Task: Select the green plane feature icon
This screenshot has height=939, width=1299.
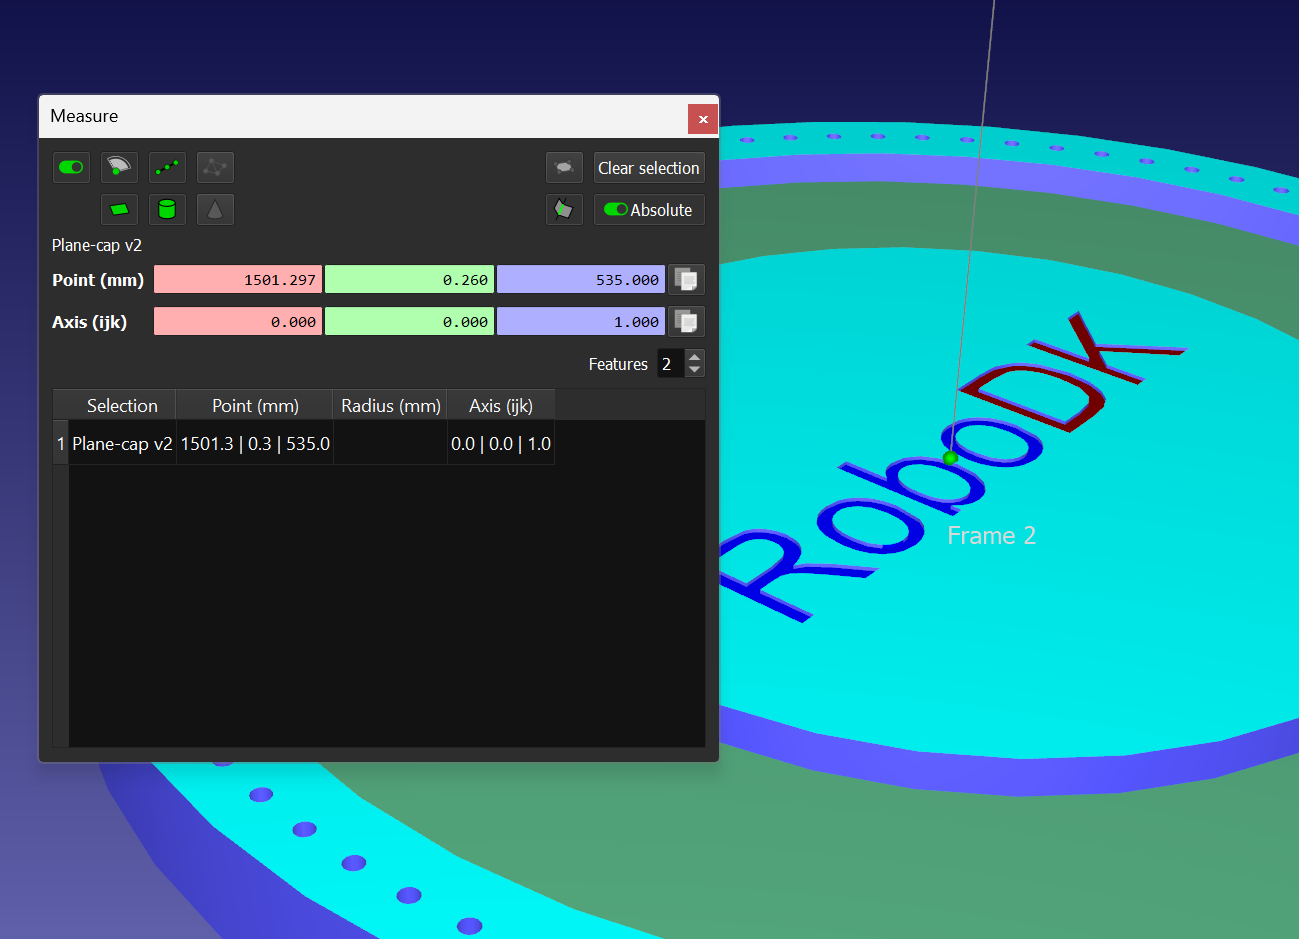Action: (x=119, y=209)
